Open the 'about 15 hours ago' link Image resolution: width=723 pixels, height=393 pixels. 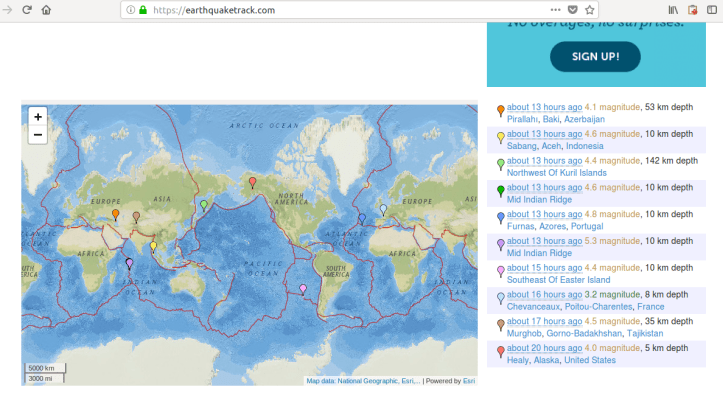click(545, 268)
